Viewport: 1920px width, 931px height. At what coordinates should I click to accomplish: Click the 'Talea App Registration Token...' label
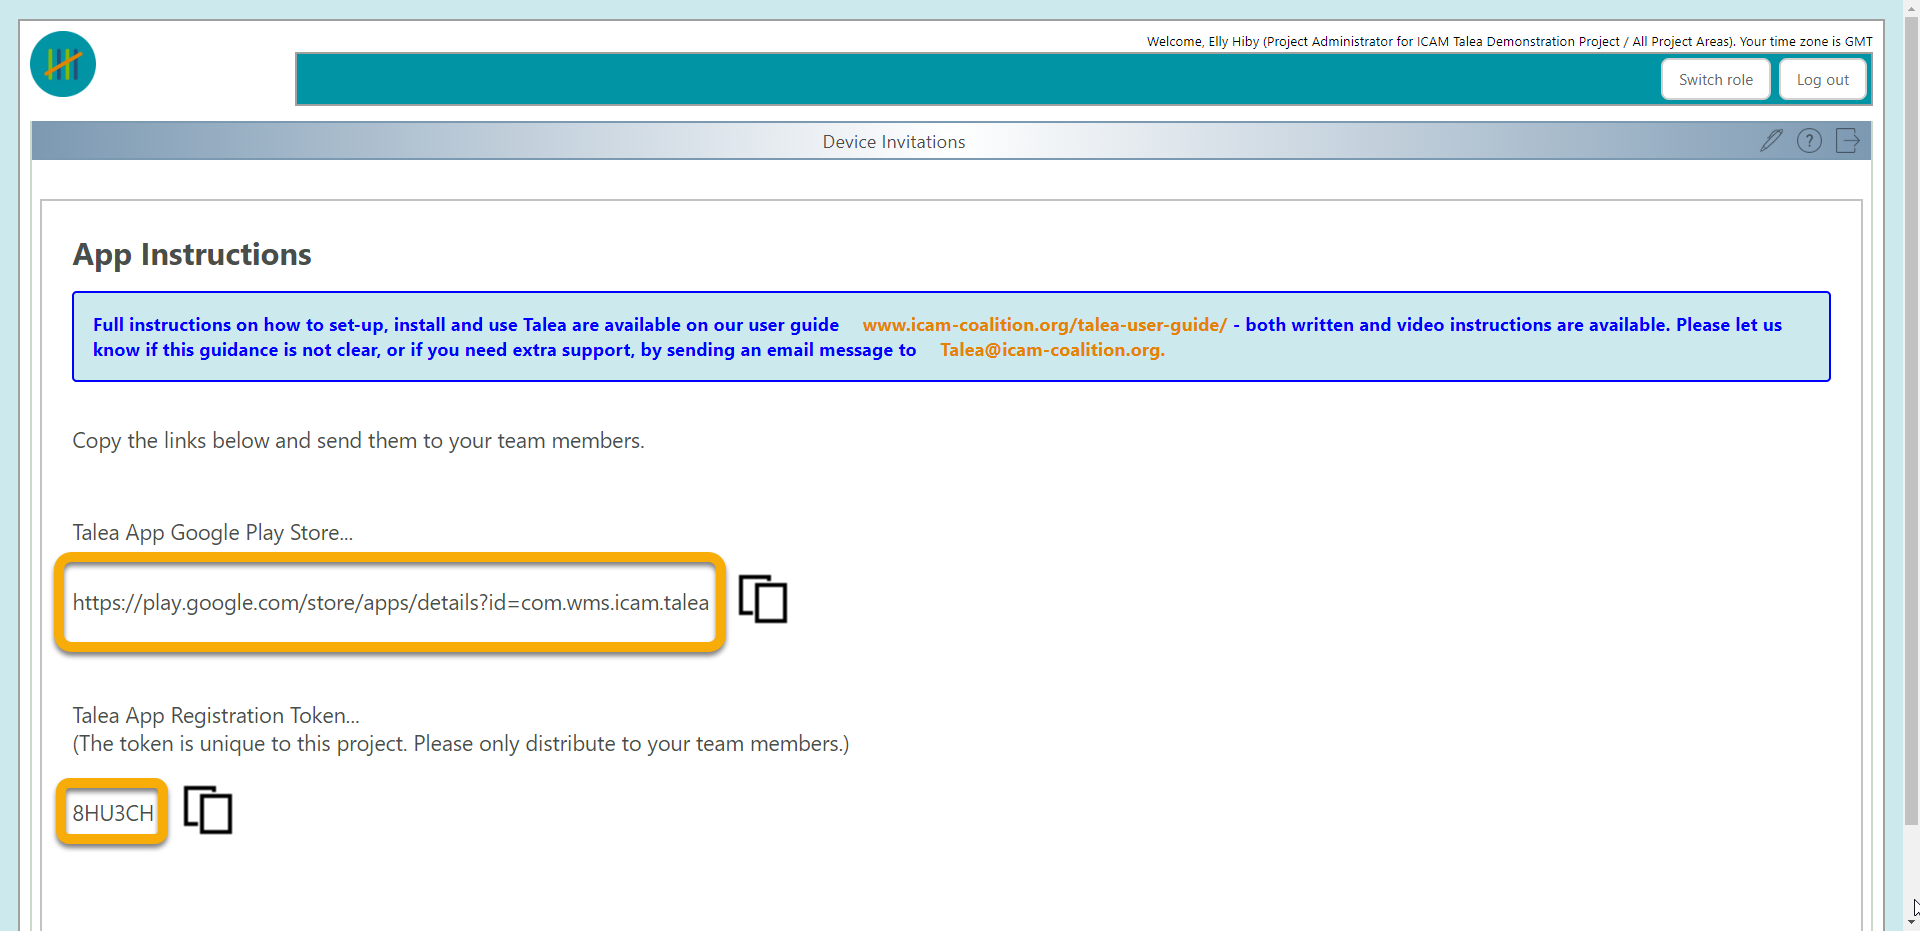[216, 715]
